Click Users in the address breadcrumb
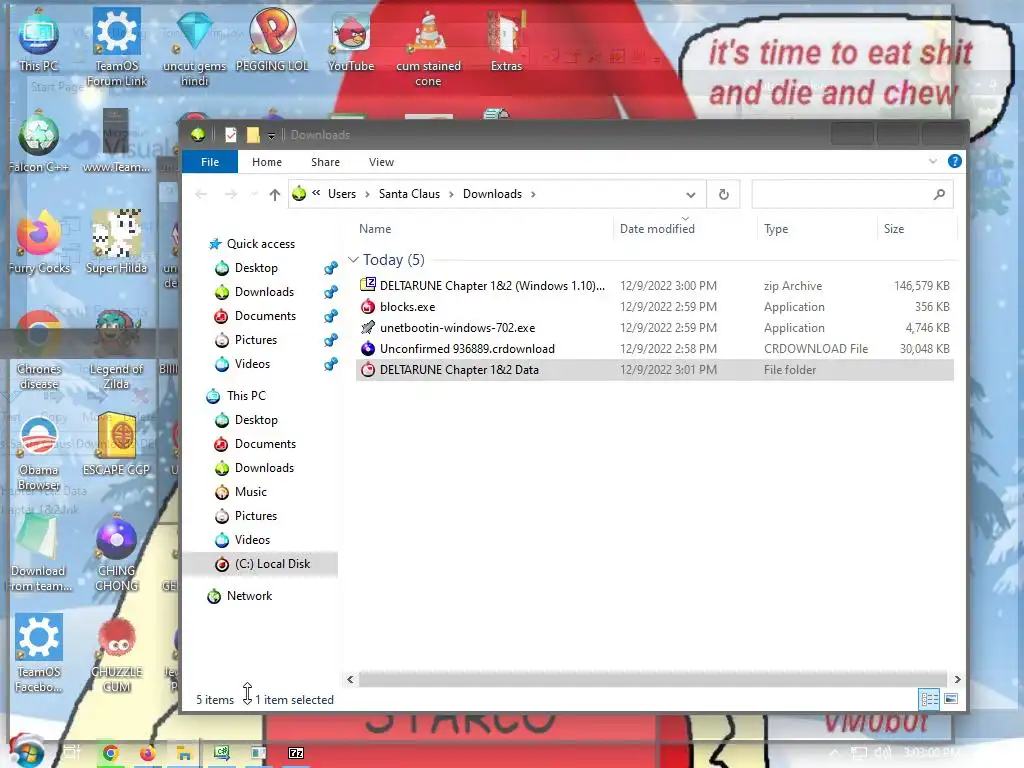Viewport: 1024px width, 768px height. (342, 194)
